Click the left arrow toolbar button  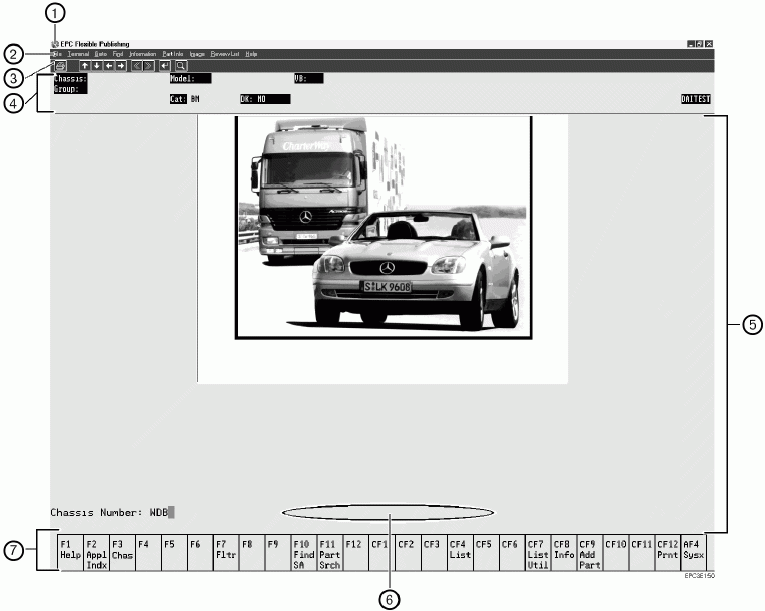coord(109,66)
